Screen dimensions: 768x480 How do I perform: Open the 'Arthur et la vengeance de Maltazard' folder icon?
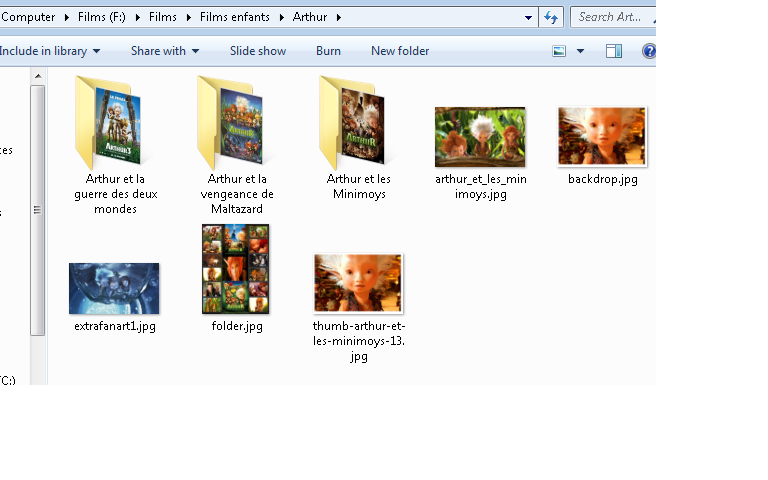tap(231, 122)
